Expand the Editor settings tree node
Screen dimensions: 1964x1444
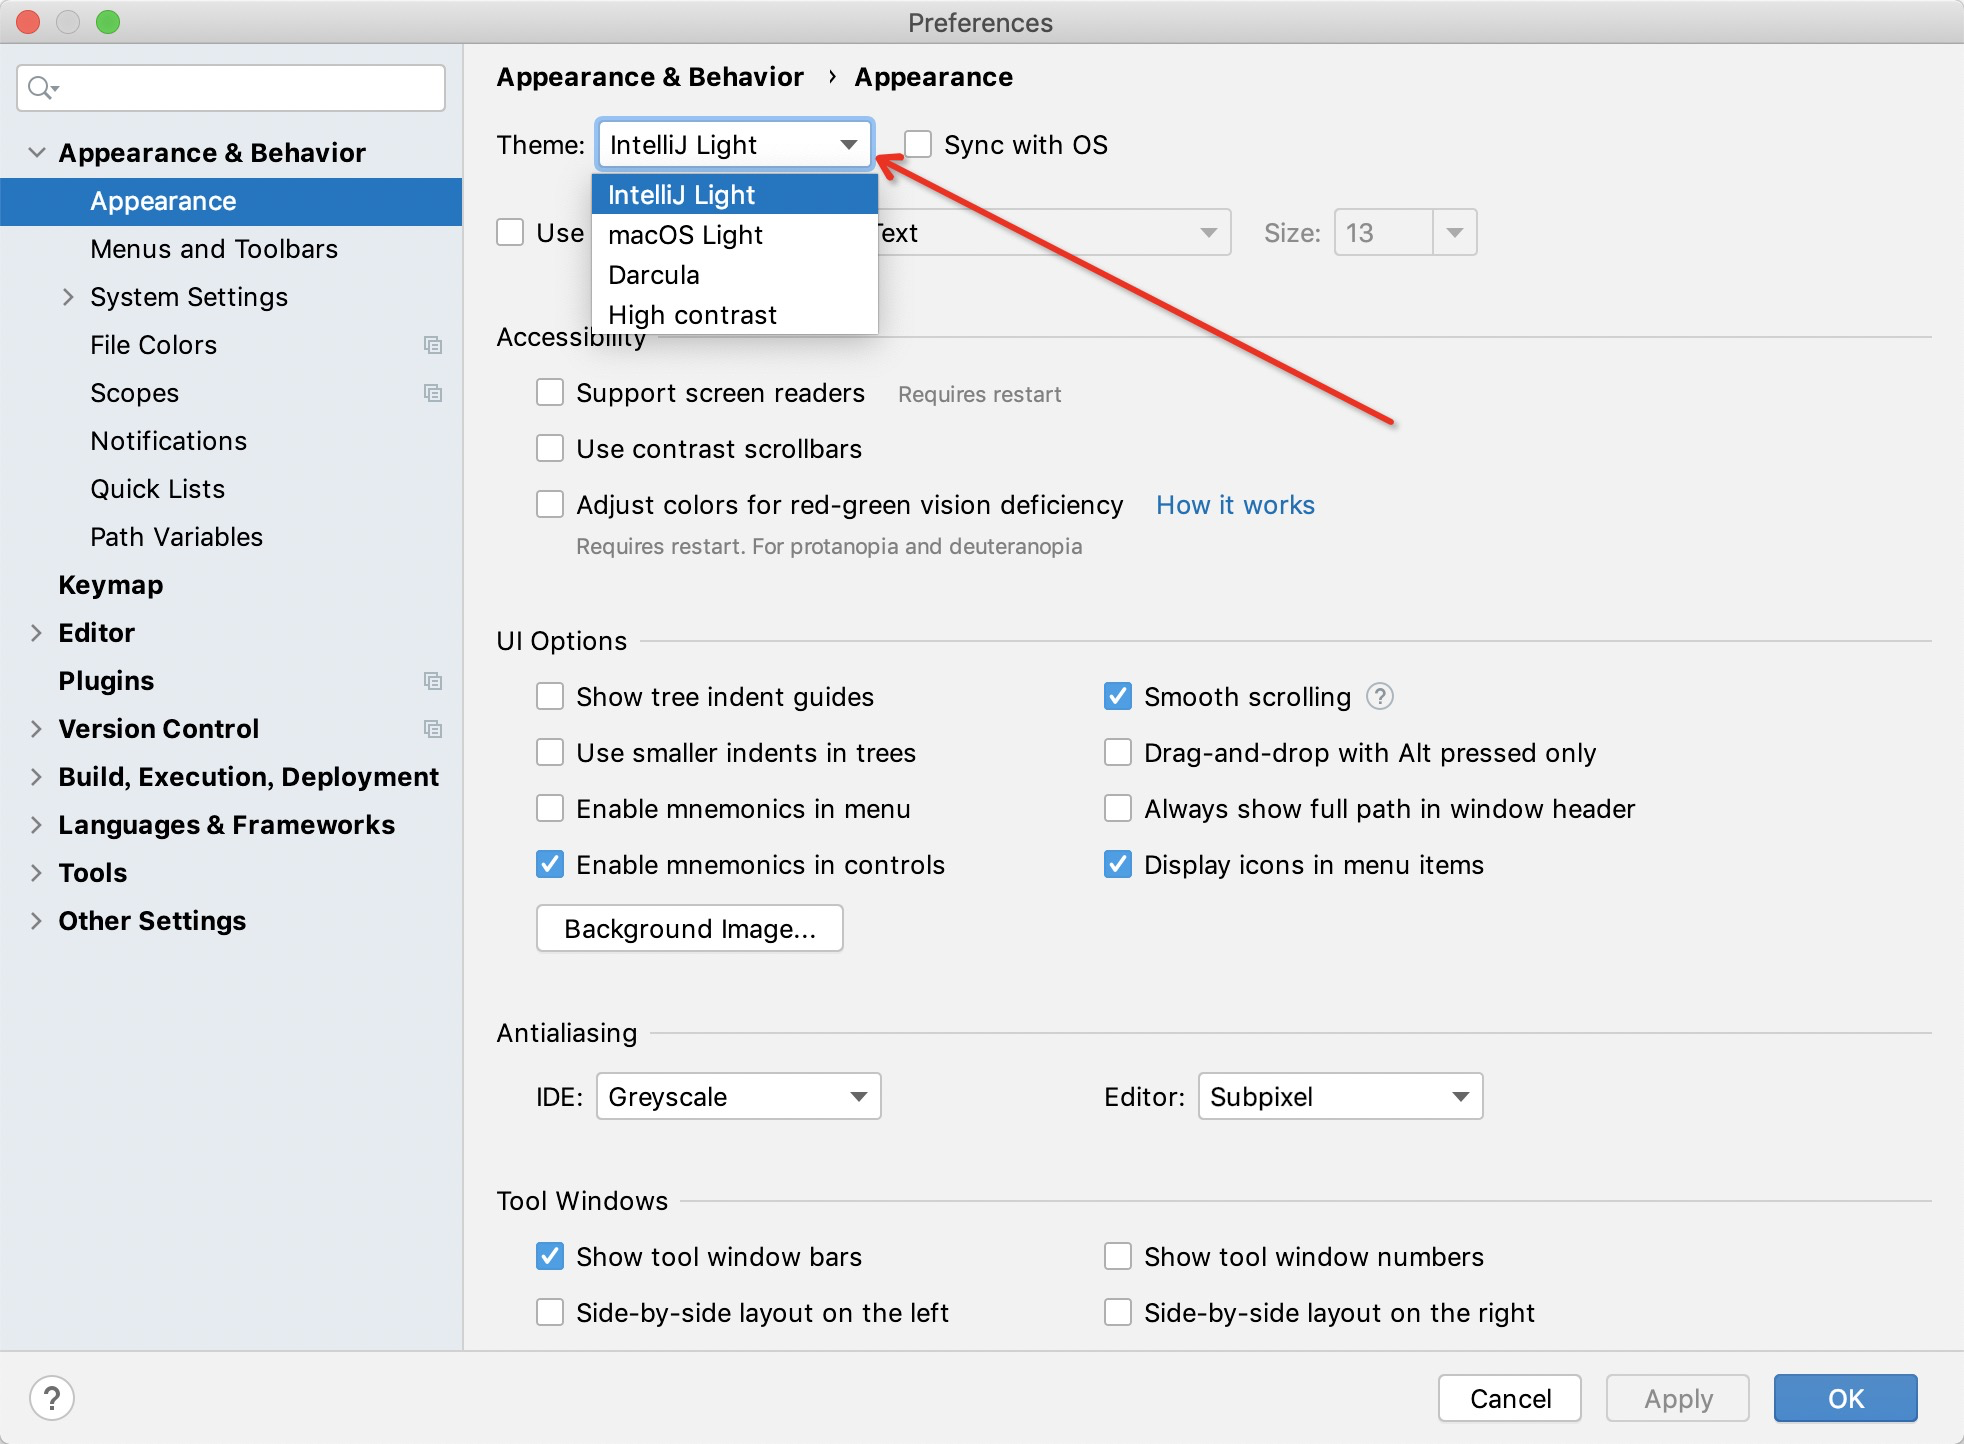(36, 633)
